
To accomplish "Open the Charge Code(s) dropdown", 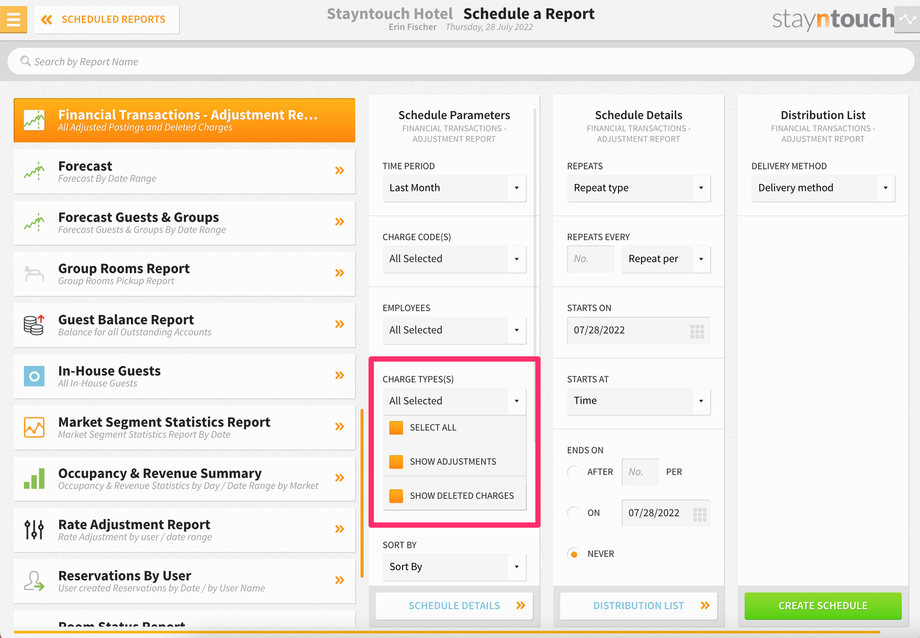I will tap(454, 259).
